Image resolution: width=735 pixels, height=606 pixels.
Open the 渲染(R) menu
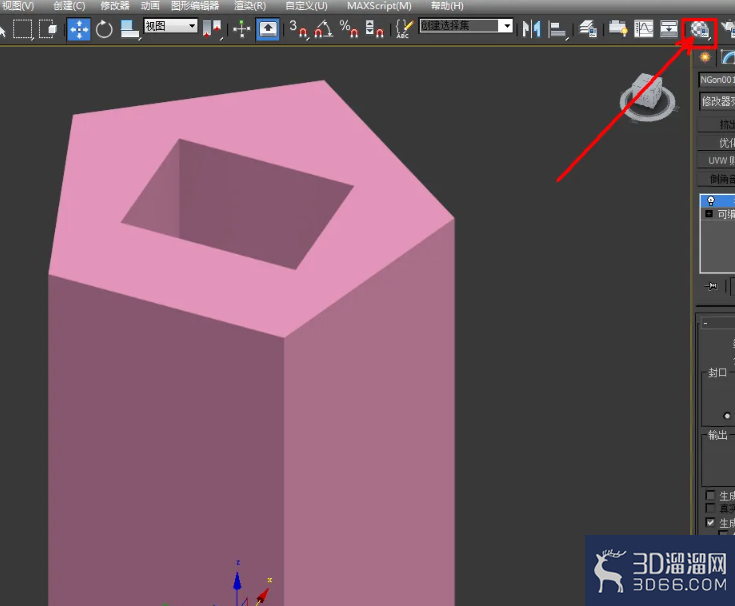click(x=250, y=6)
